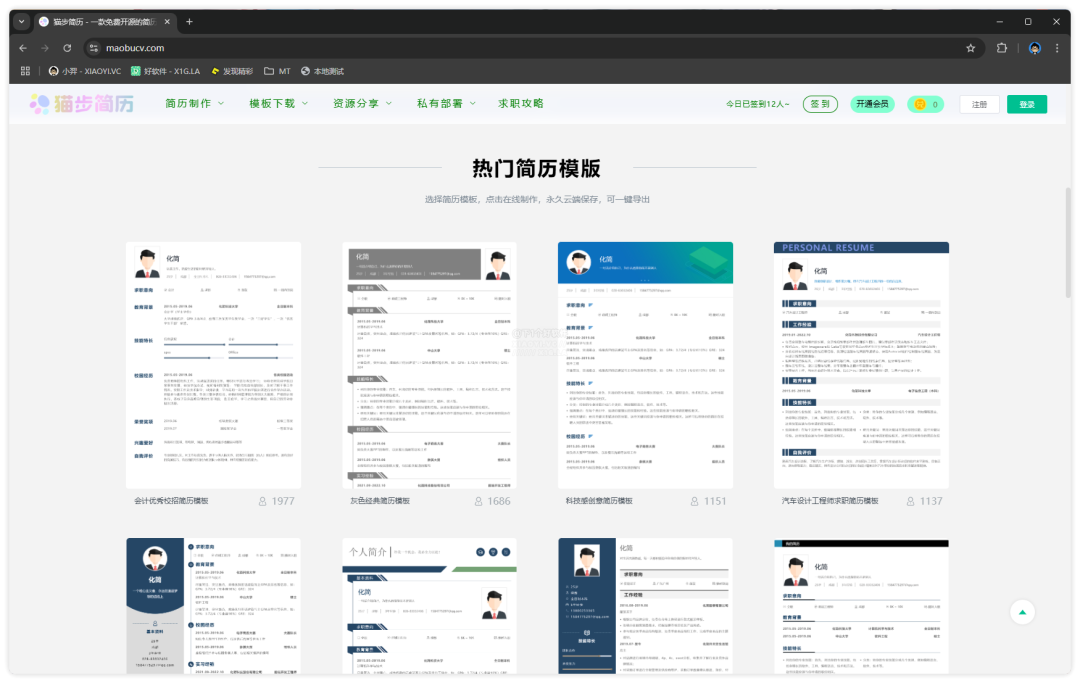Click the 会计优秀校招简历模板 title
The width and height of the screenshot is (1080, 683).
pyautogui.click(x=171, y=501)
